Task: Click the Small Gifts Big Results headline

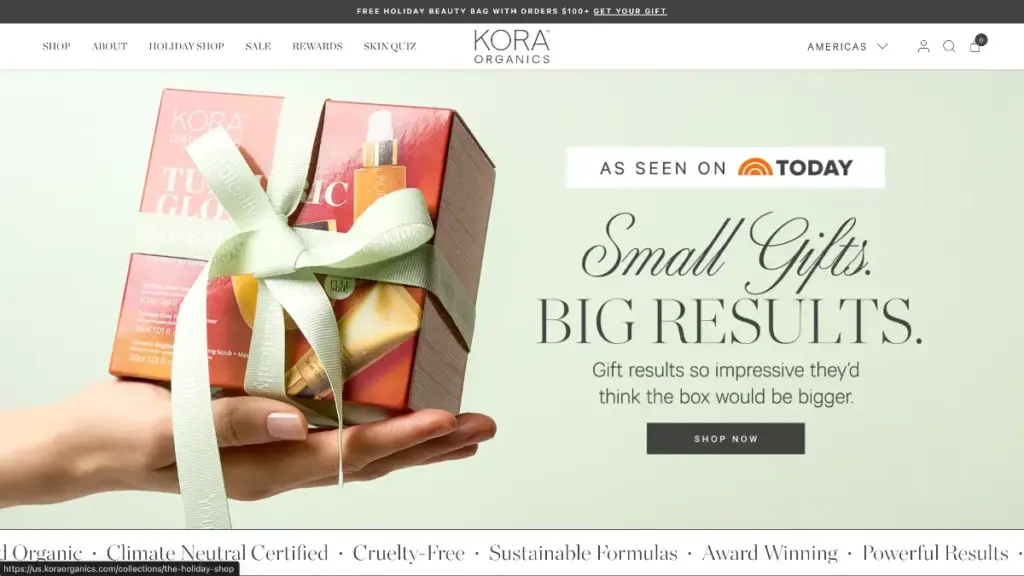Action: pyautogui.click(x=728, y=280)
